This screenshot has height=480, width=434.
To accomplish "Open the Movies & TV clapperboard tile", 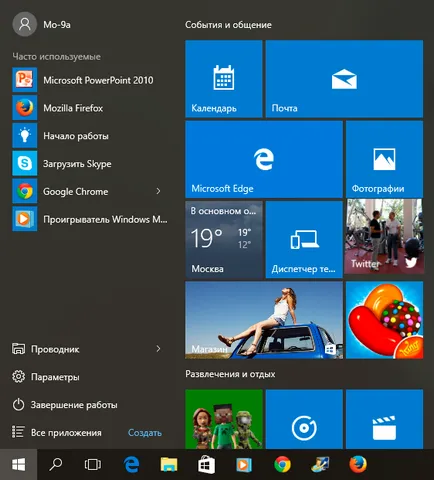I will click(384, 419).
